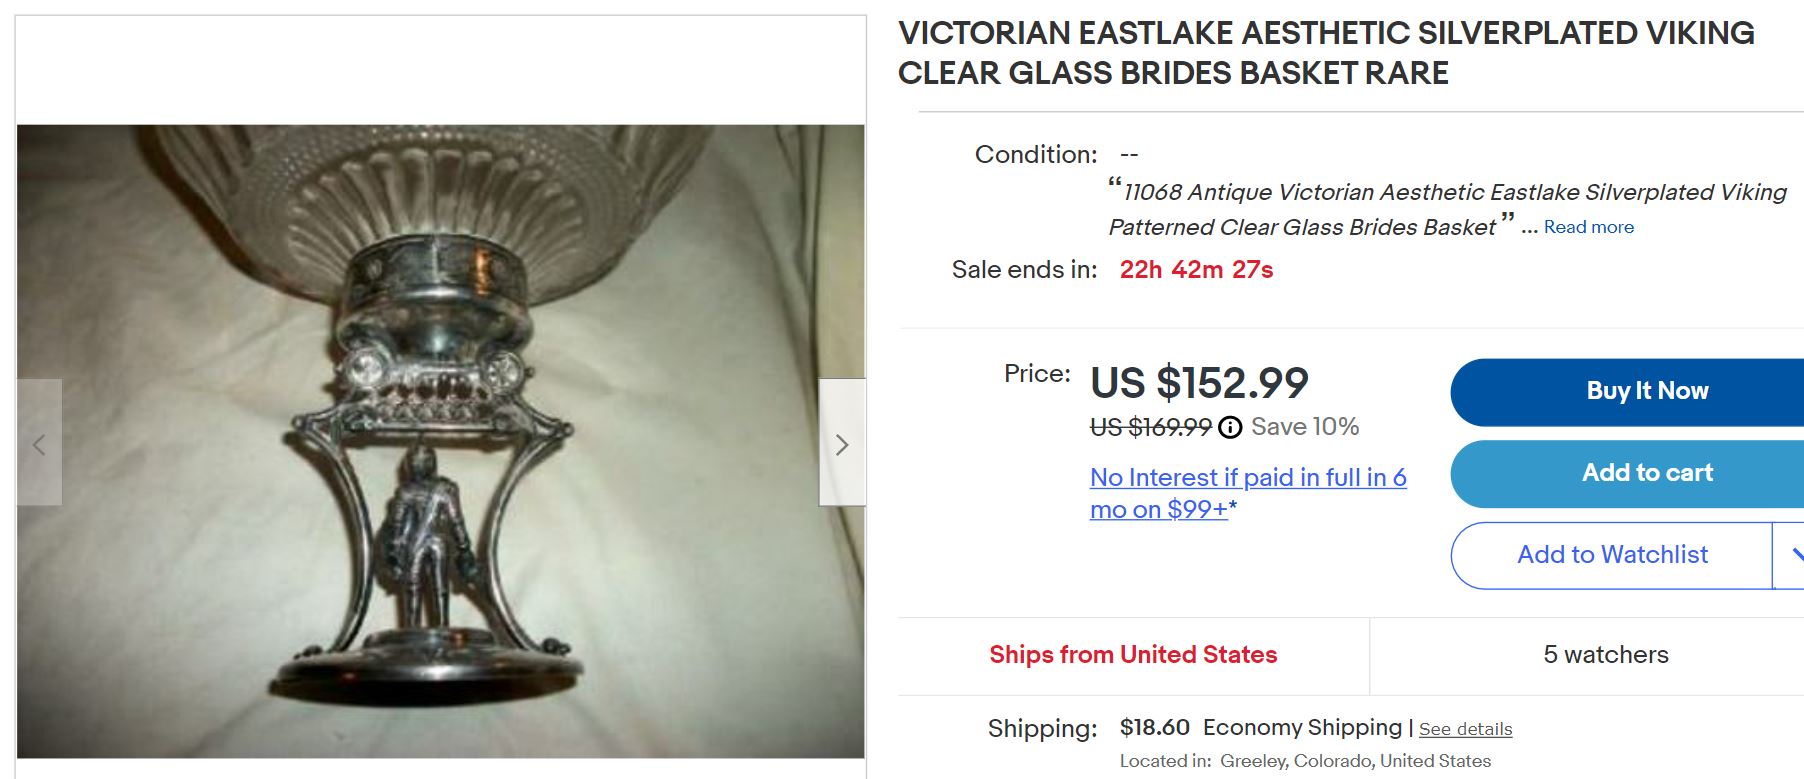Click the Buy It Now button
Image resolution: width=1804 pixels, height=779 pixels.
coord(1646,391)
